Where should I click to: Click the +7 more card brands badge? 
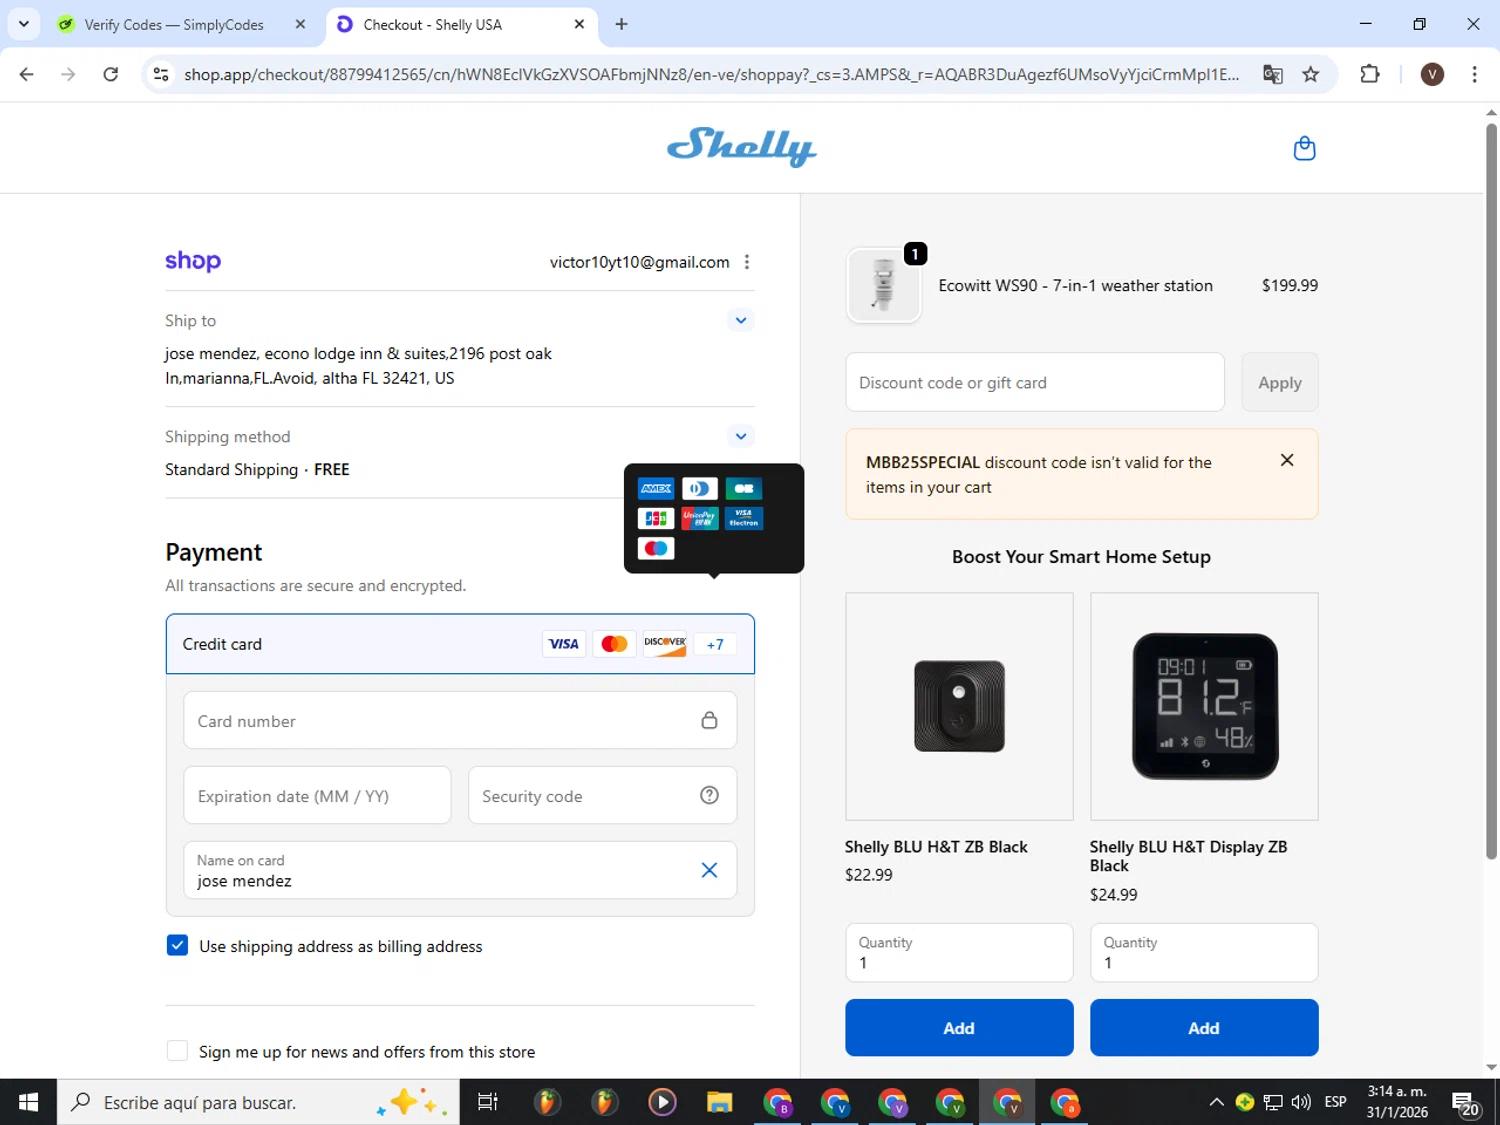pos(715,644)
